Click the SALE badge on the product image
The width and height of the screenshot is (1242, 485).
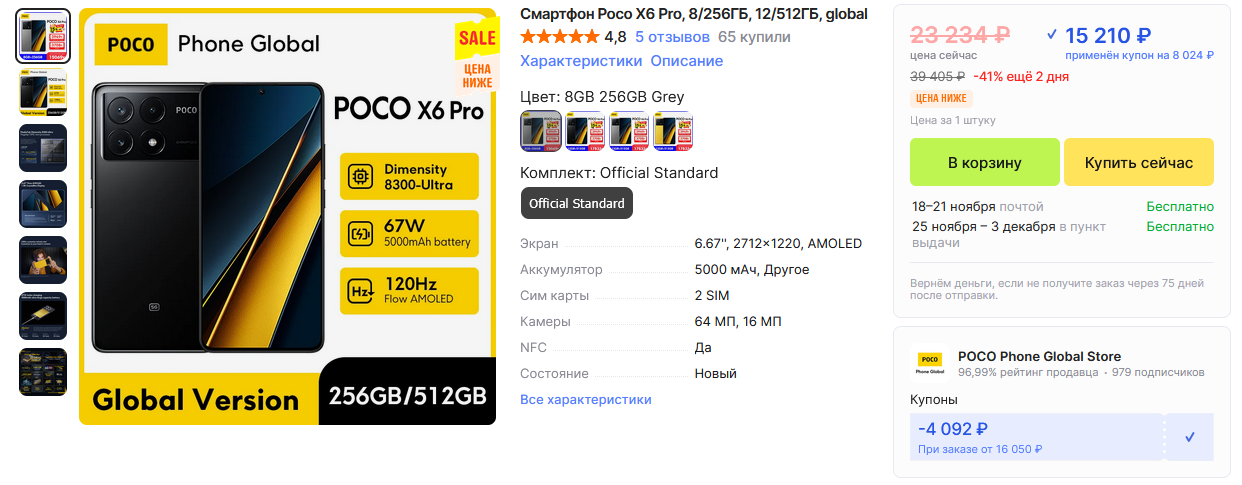(476, 38)
